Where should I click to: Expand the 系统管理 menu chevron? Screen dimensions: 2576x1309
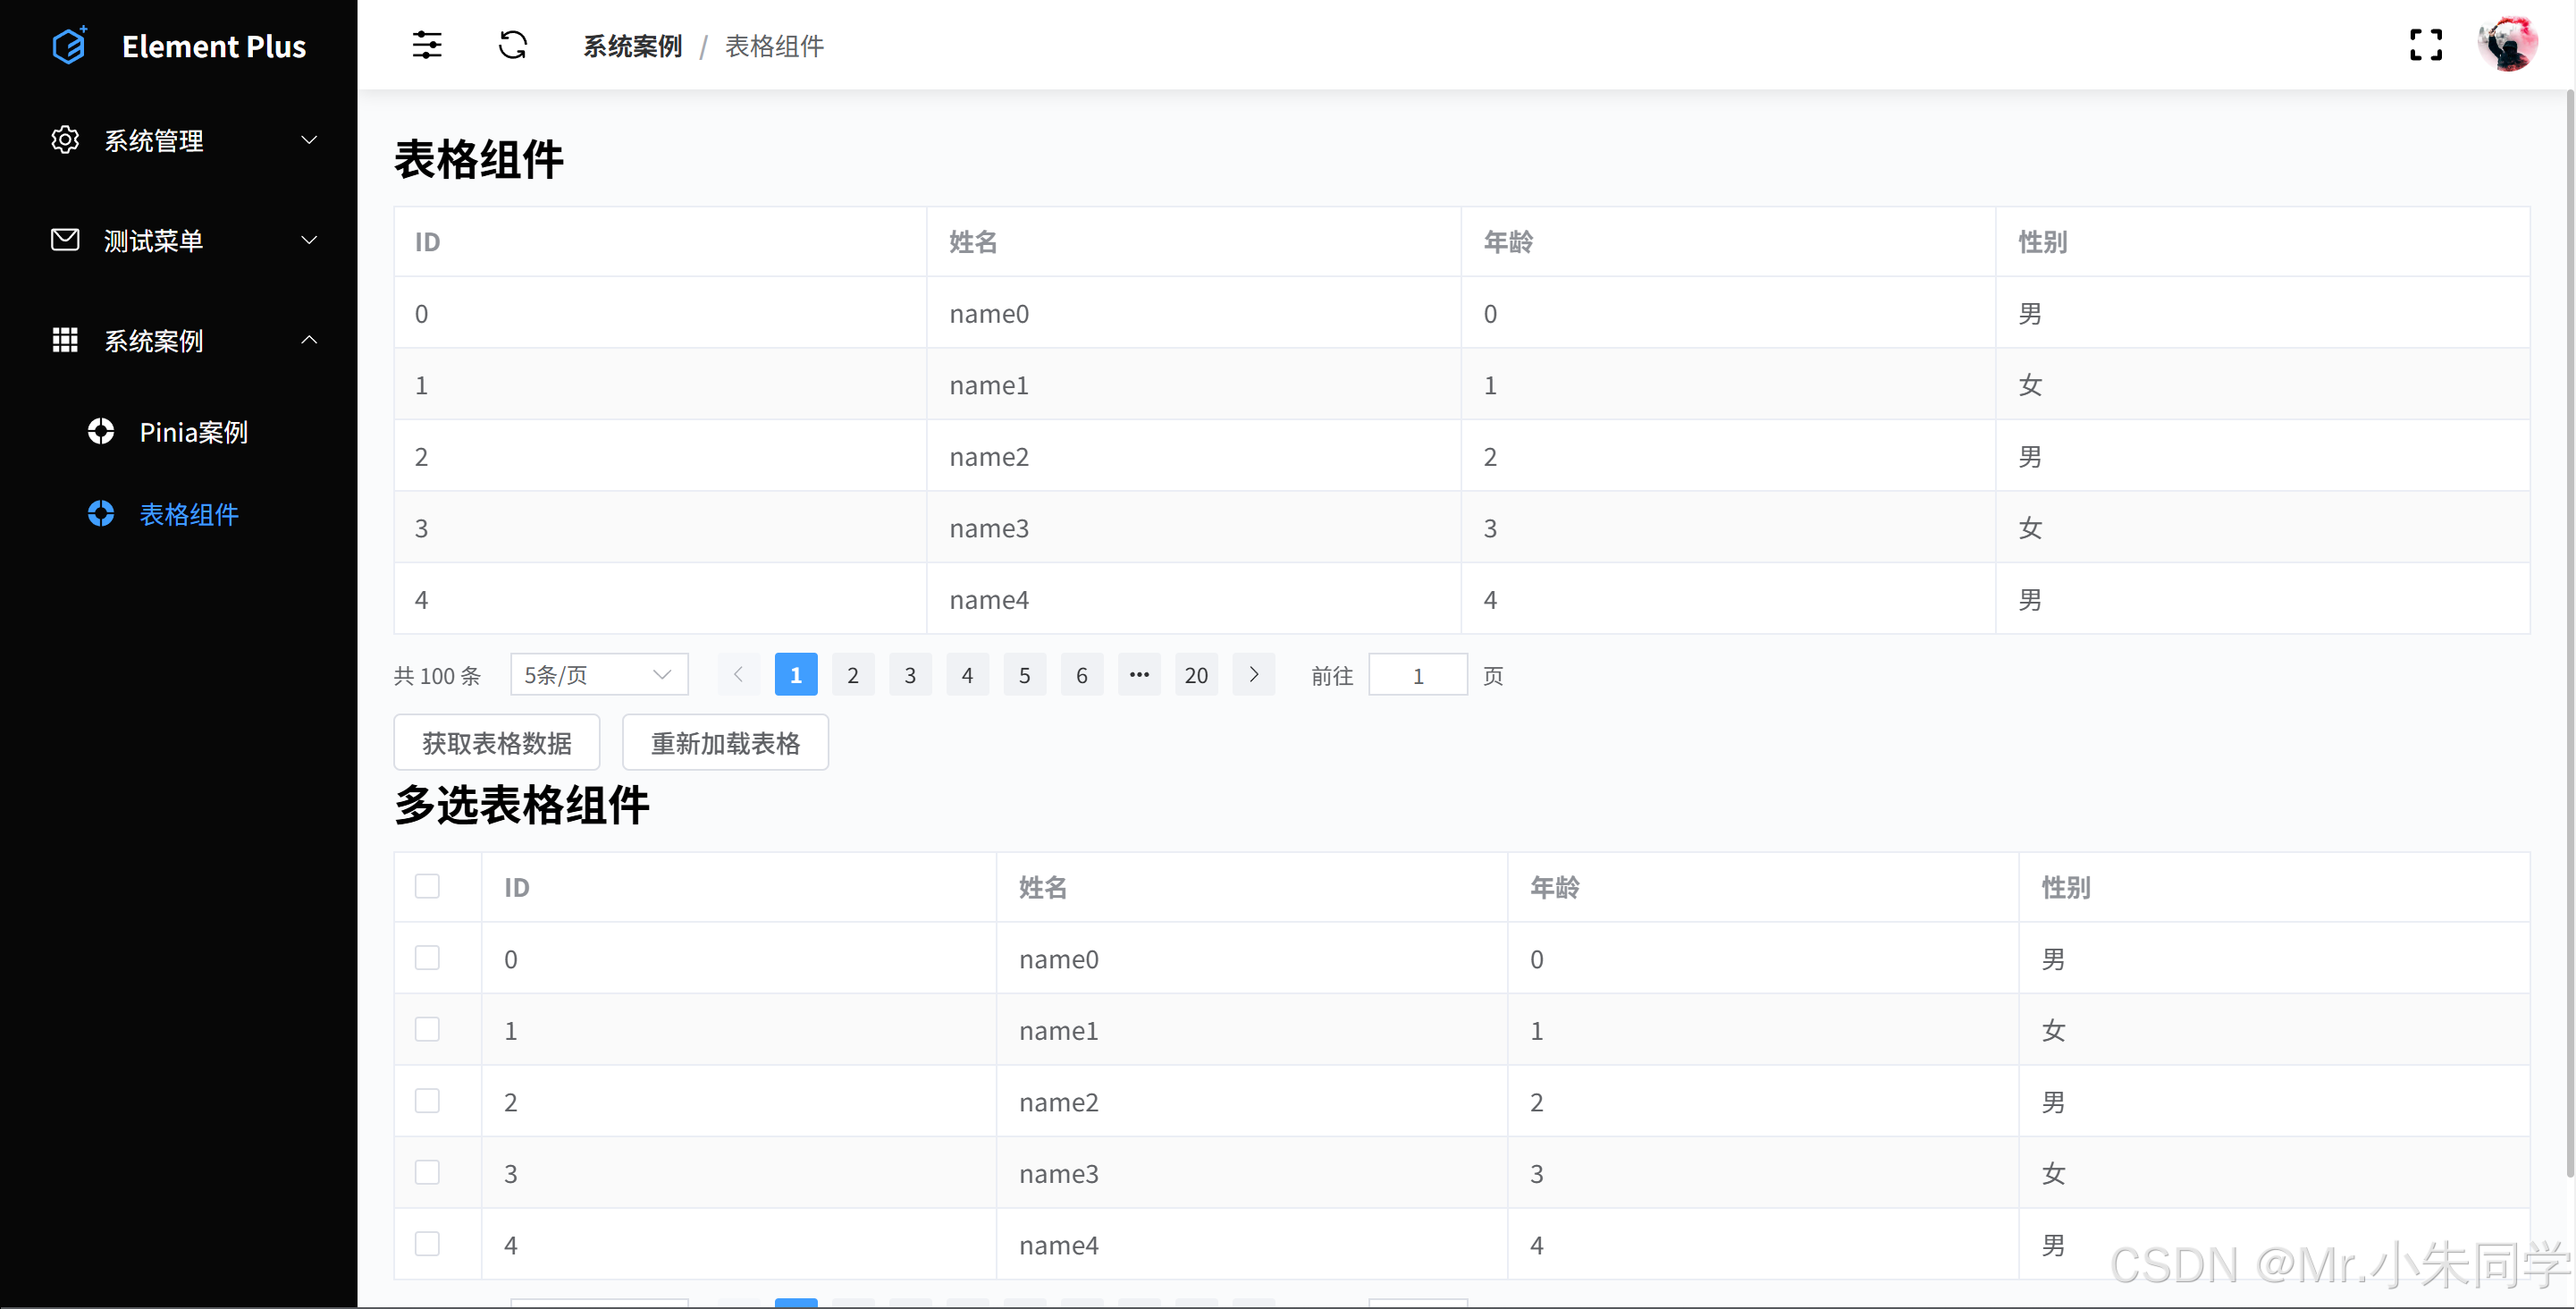309,140
